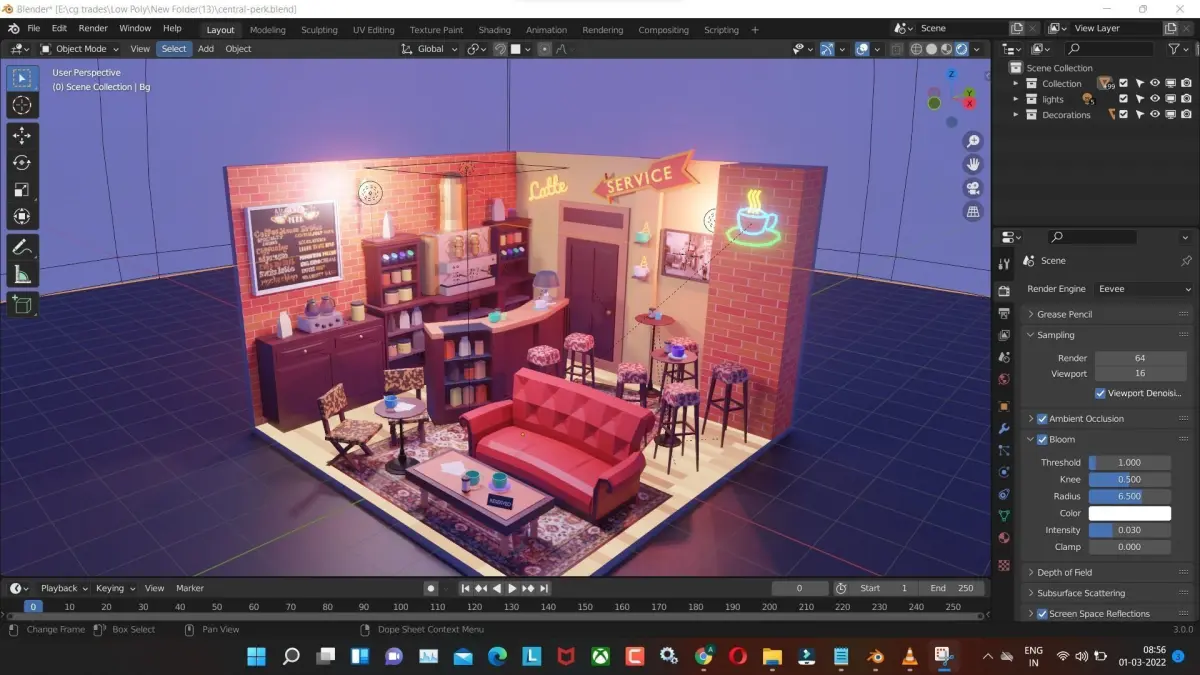Expand the lights collection tree row
Screen dimensions: 1200x675
pos(1016,99)
